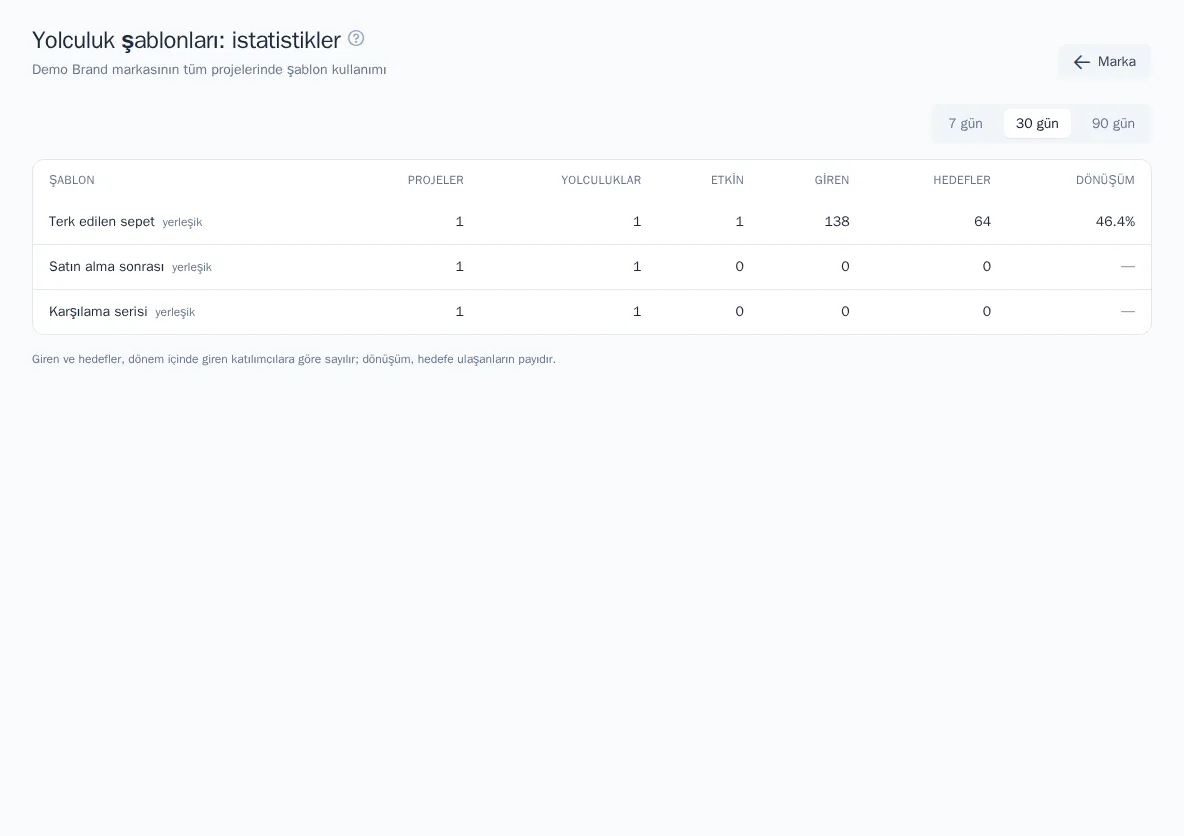Click the 138 entered count cell
This screenshot has width=1184, height=836.
[837, 221]
